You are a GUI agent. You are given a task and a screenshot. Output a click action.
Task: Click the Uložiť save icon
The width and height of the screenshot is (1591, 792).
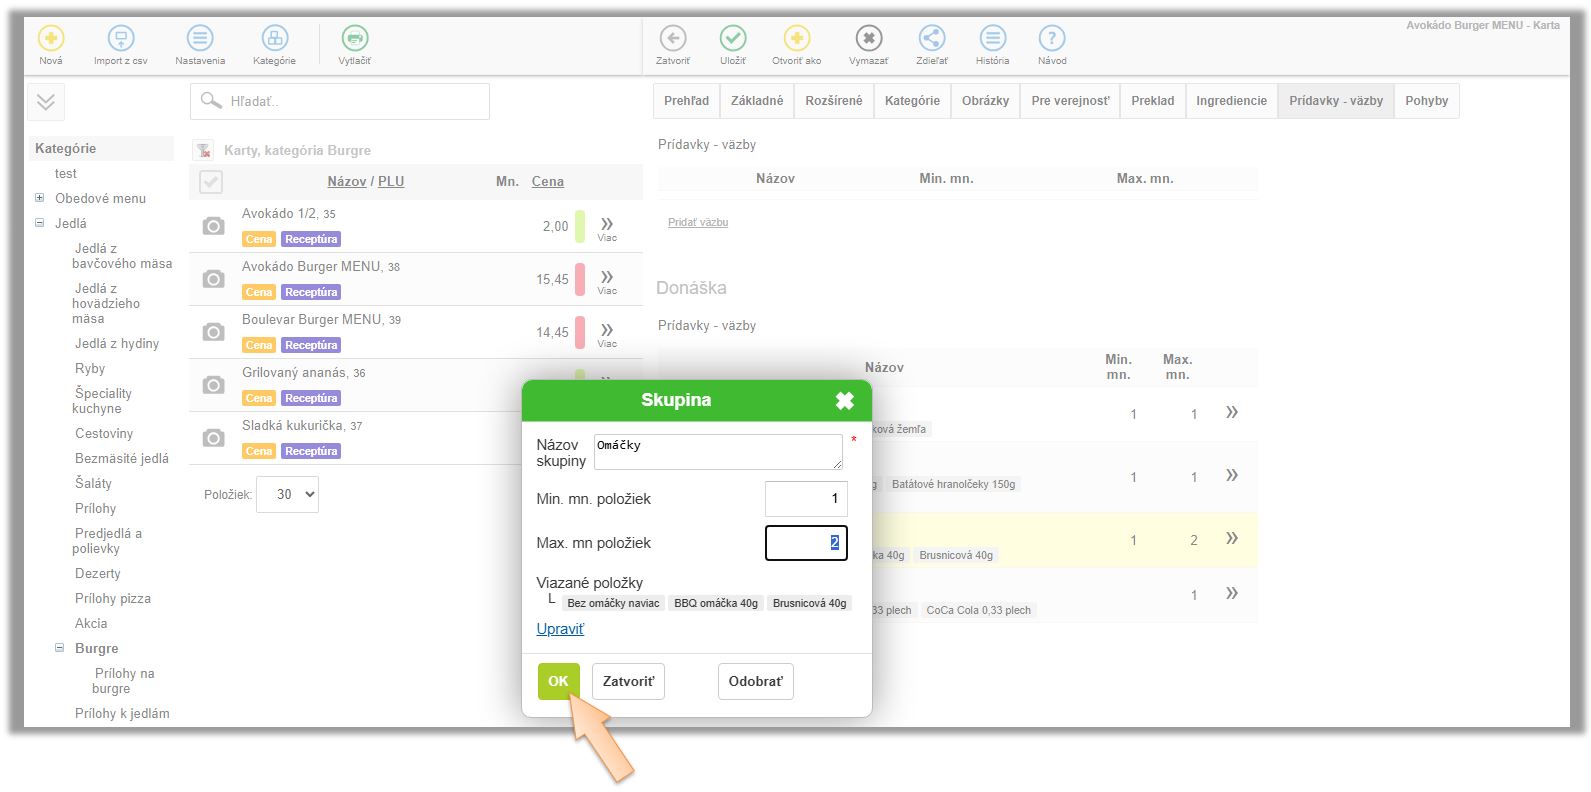coord(733,39)
